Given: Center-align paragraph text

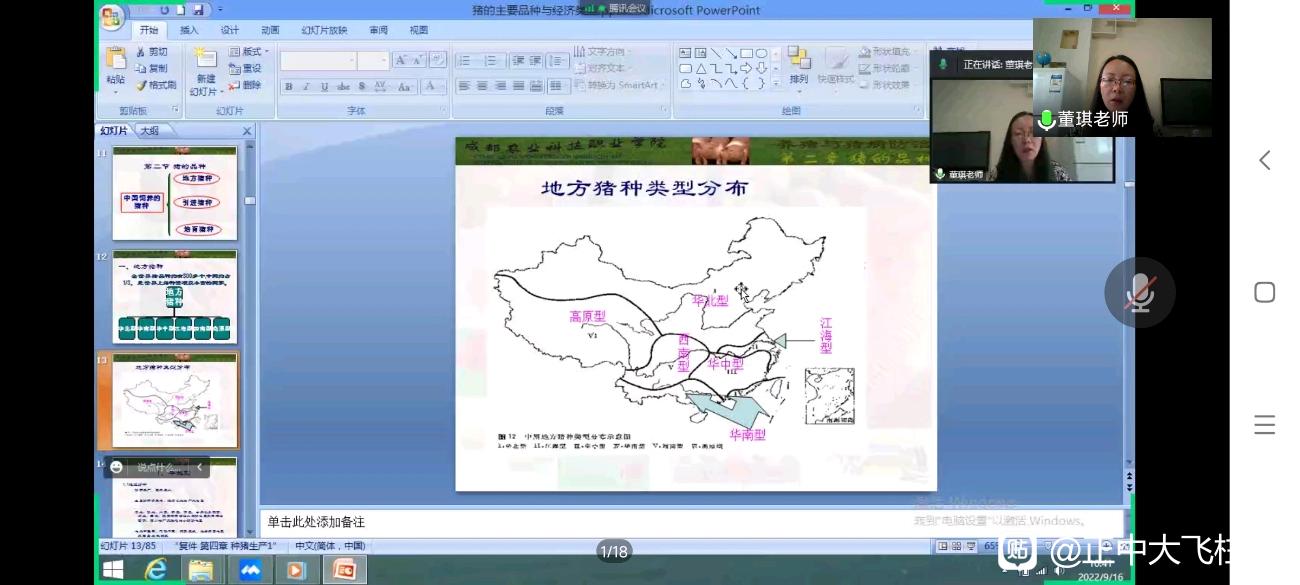Looking at the screenshot, I should 482,86.
